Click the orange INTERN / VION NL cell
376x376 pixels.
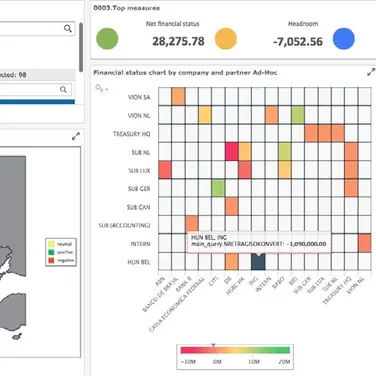pyautogui.click(x=365, y=243)
